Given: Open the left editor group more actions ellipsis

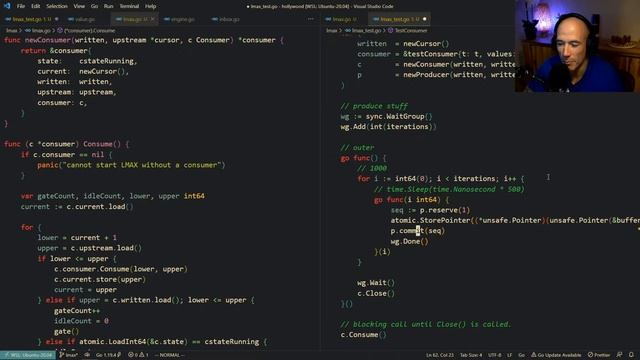Looking at the screenshot, I should point(311,19).
